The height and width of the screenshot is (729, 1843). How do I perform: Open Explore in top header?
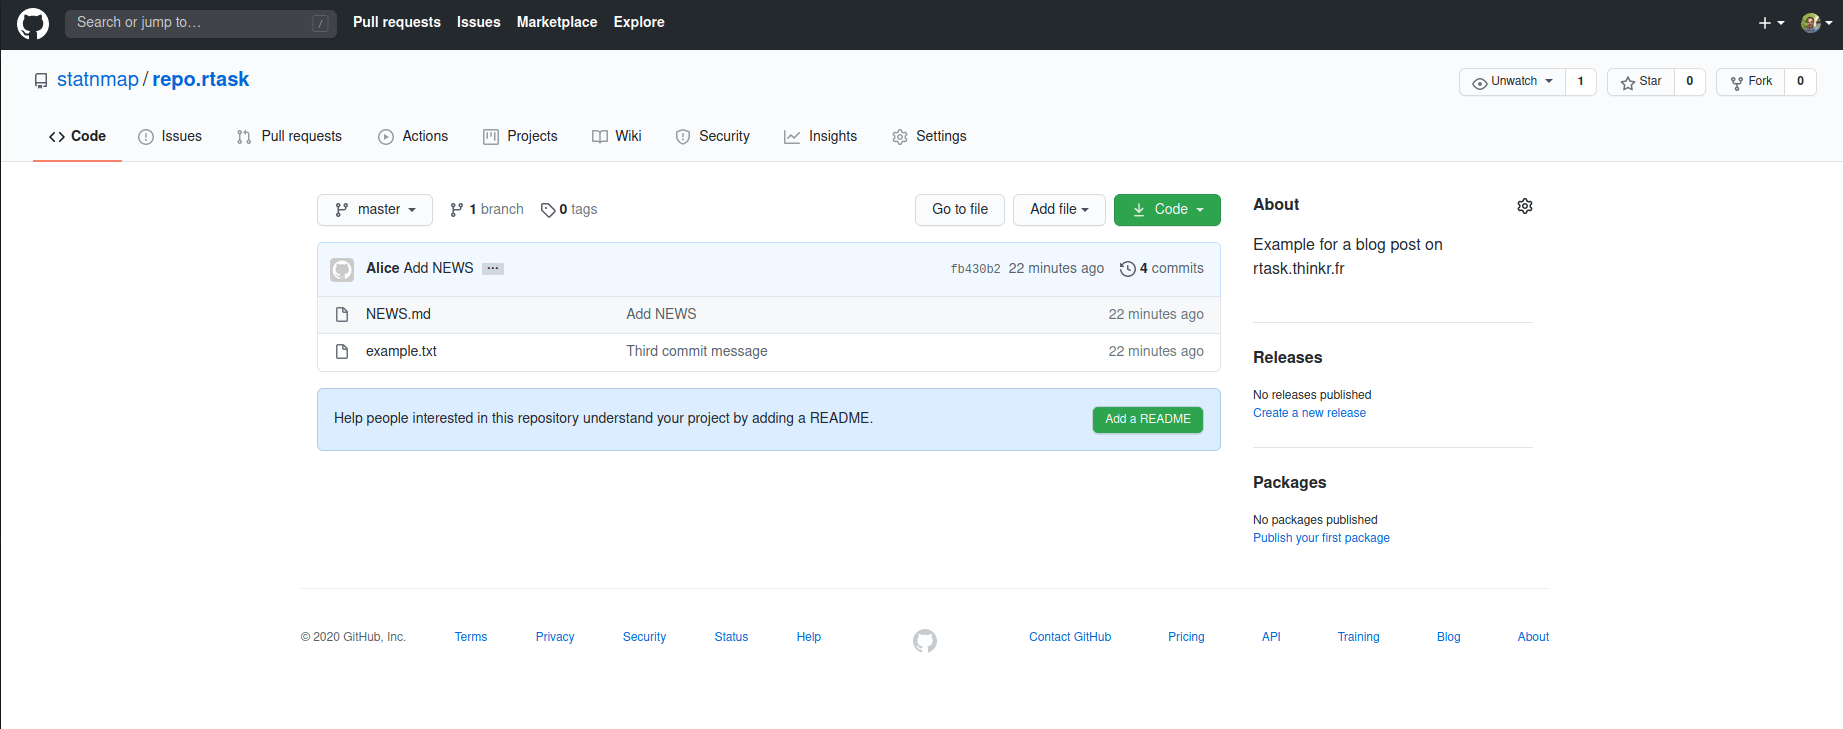639,22
